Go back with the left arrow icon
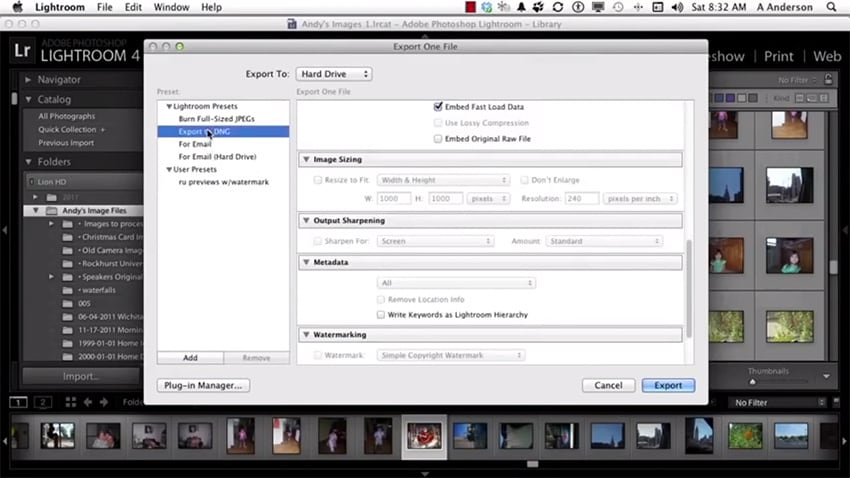The image size is (850, 478). pyautogui.click(x=88, y=402)
